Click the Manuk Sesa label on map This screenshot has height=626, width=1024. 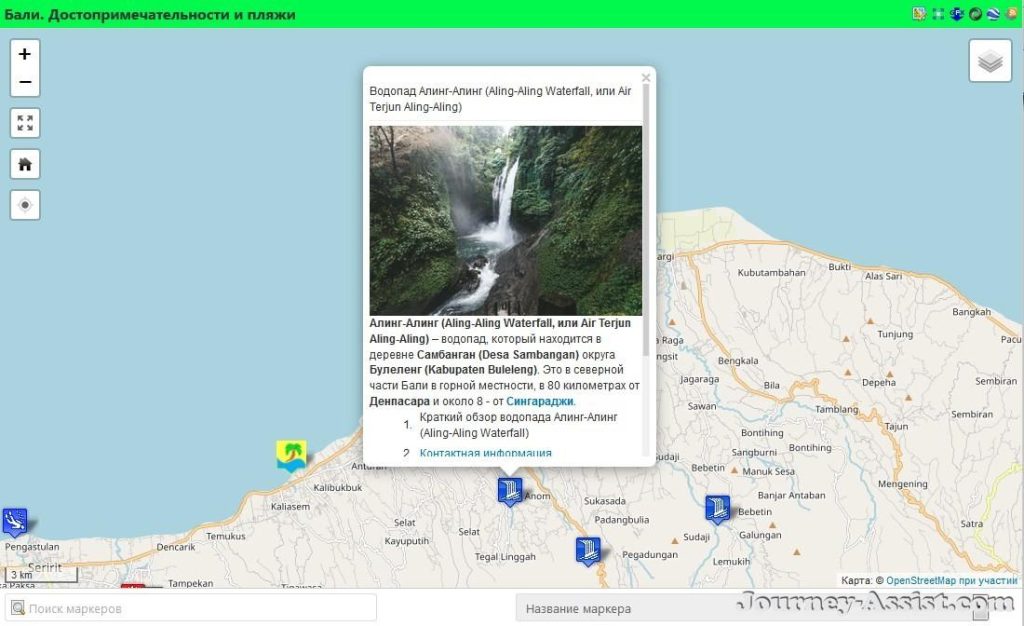769,471
